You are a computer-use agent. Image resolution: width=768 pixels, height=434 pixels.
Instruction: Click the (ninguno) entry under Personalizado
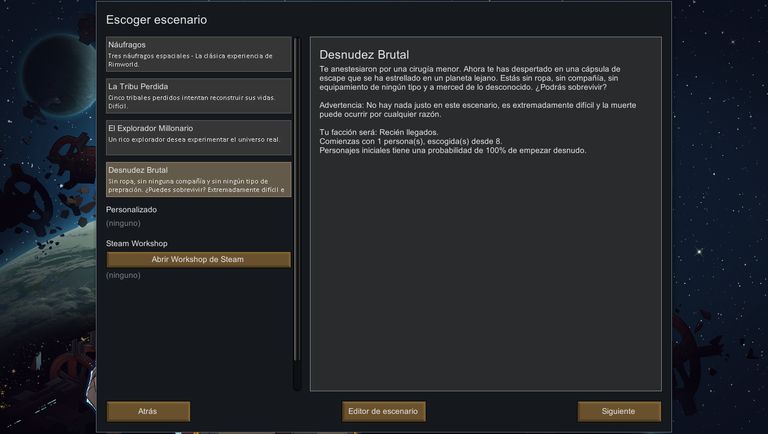coord(123,223)
